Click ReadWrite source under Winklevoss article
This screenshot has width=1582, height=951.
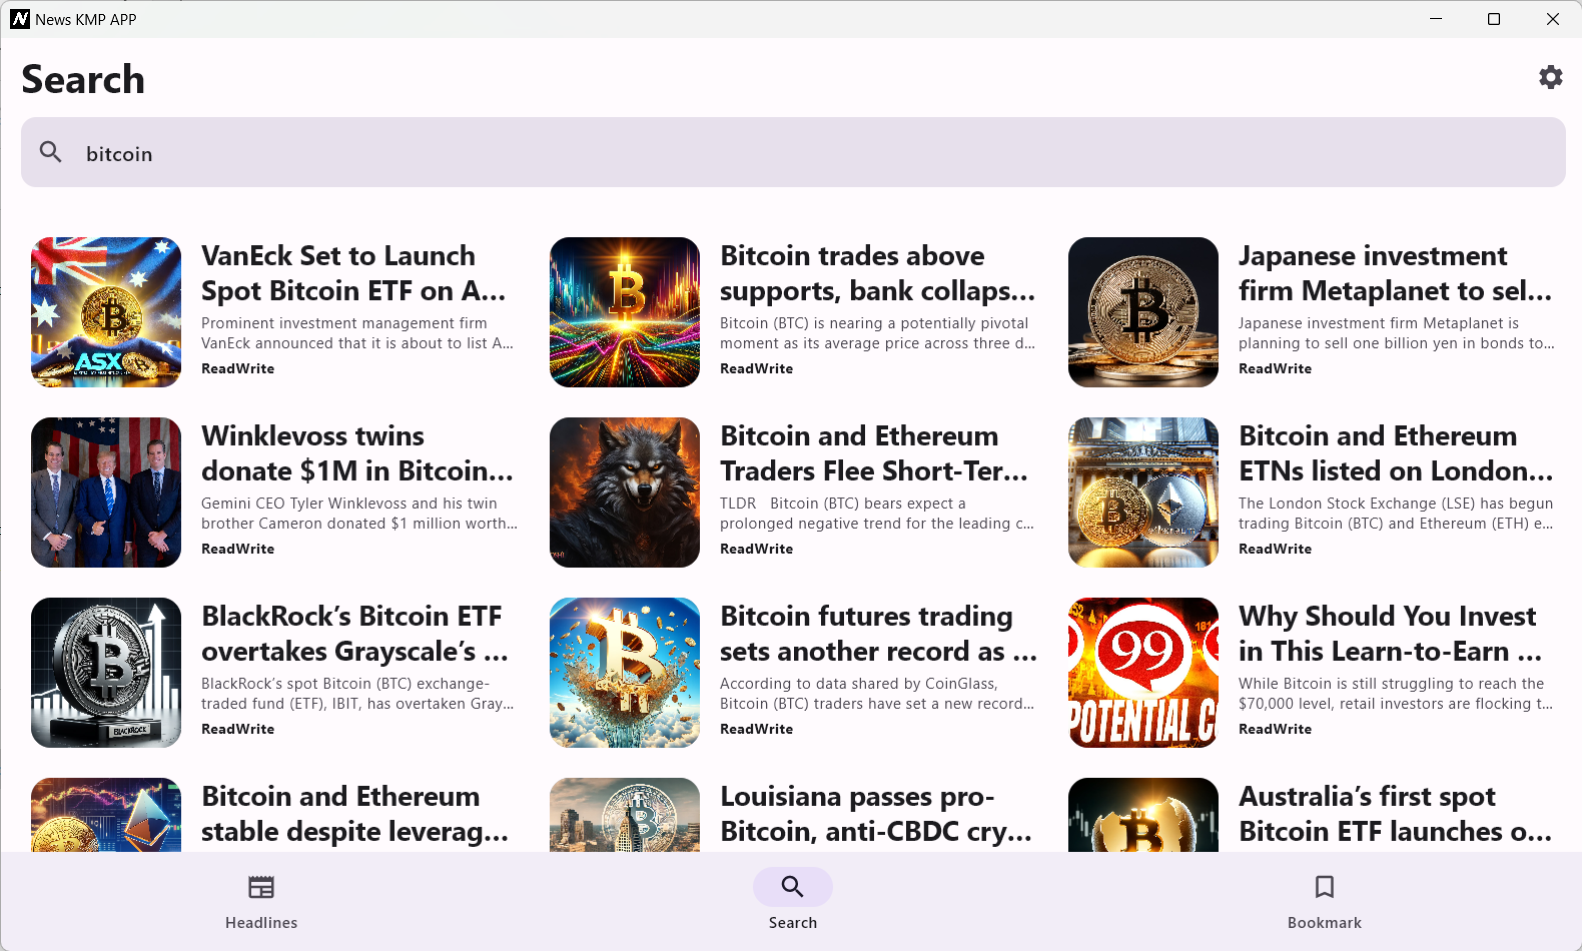pyautogui.click(x=238, y=548)
